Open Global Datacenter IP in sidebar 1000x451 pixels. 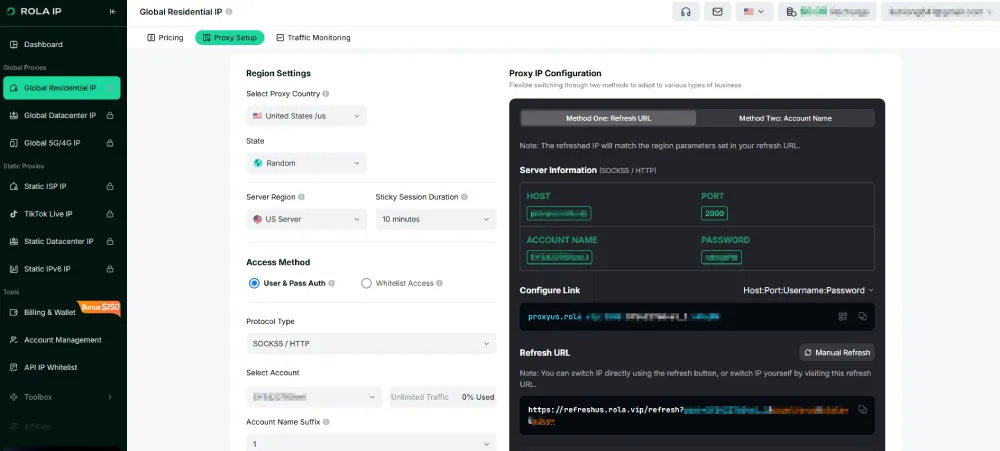pos(61,115)
